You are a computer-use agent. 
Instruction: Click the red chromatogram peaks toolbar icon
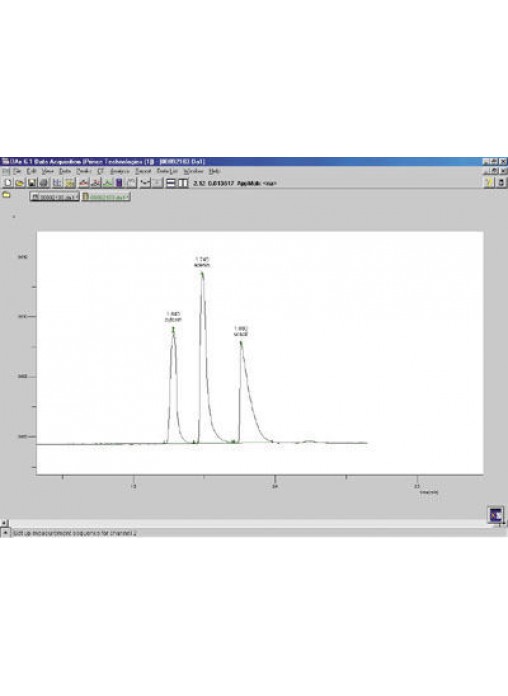(x=84, y=183)
